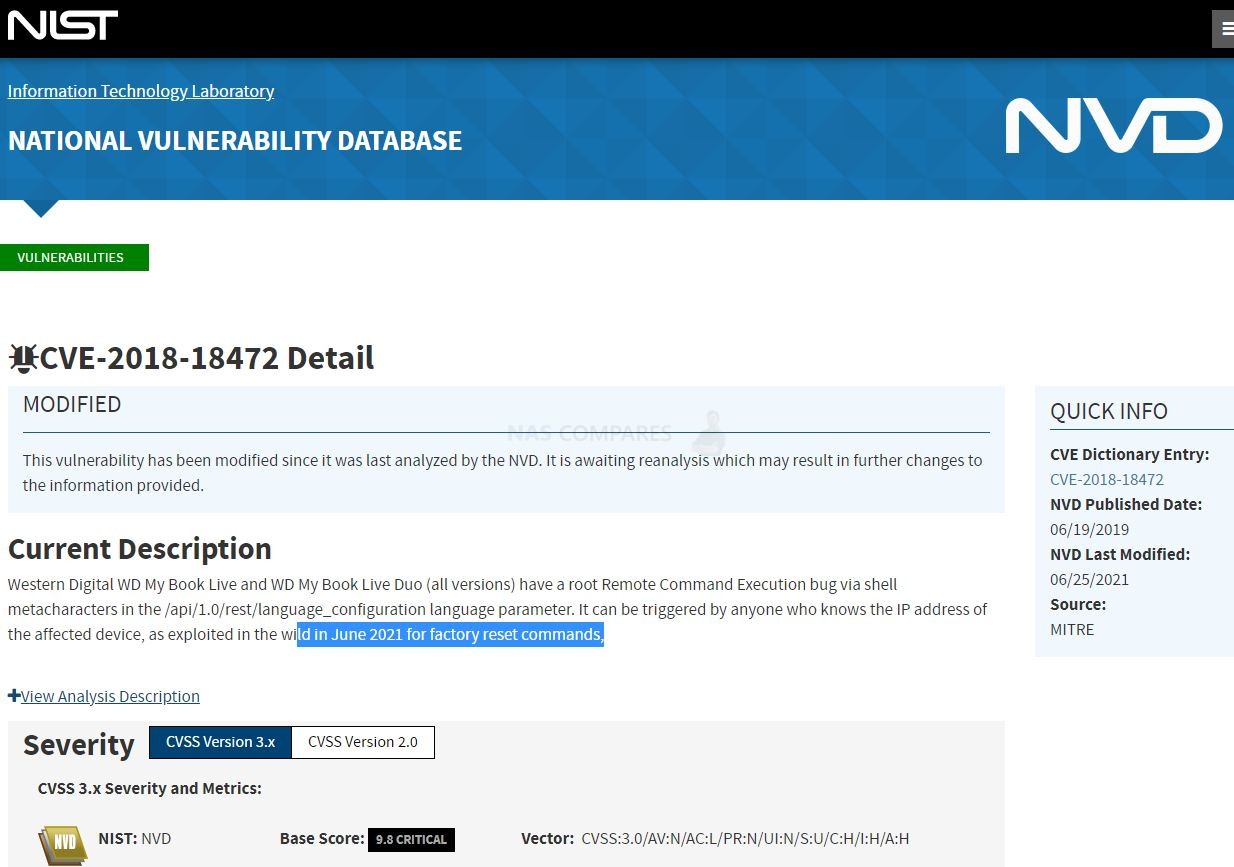The height and width of the screenshot is (867, 1234).
Task: Click the last modified date 06/25/2021
Action: click(x=1089, y=579)
